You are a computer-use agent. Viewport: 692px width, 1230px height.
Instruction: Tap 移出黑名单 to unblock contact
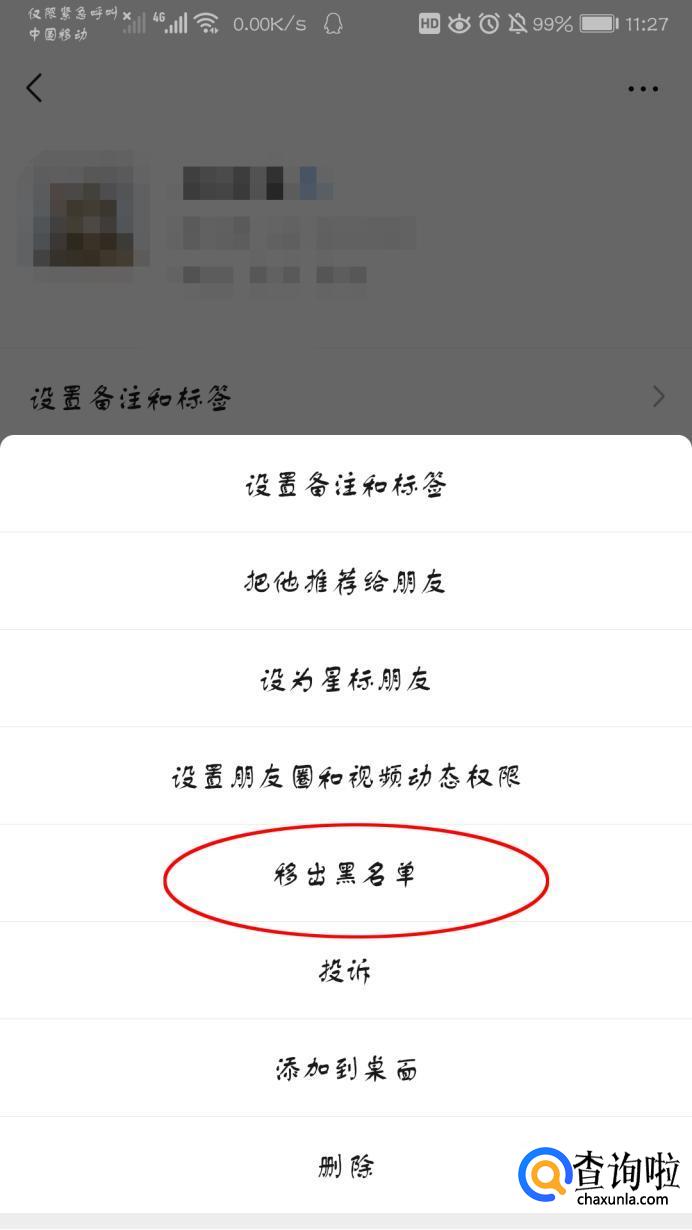[346, 874]
